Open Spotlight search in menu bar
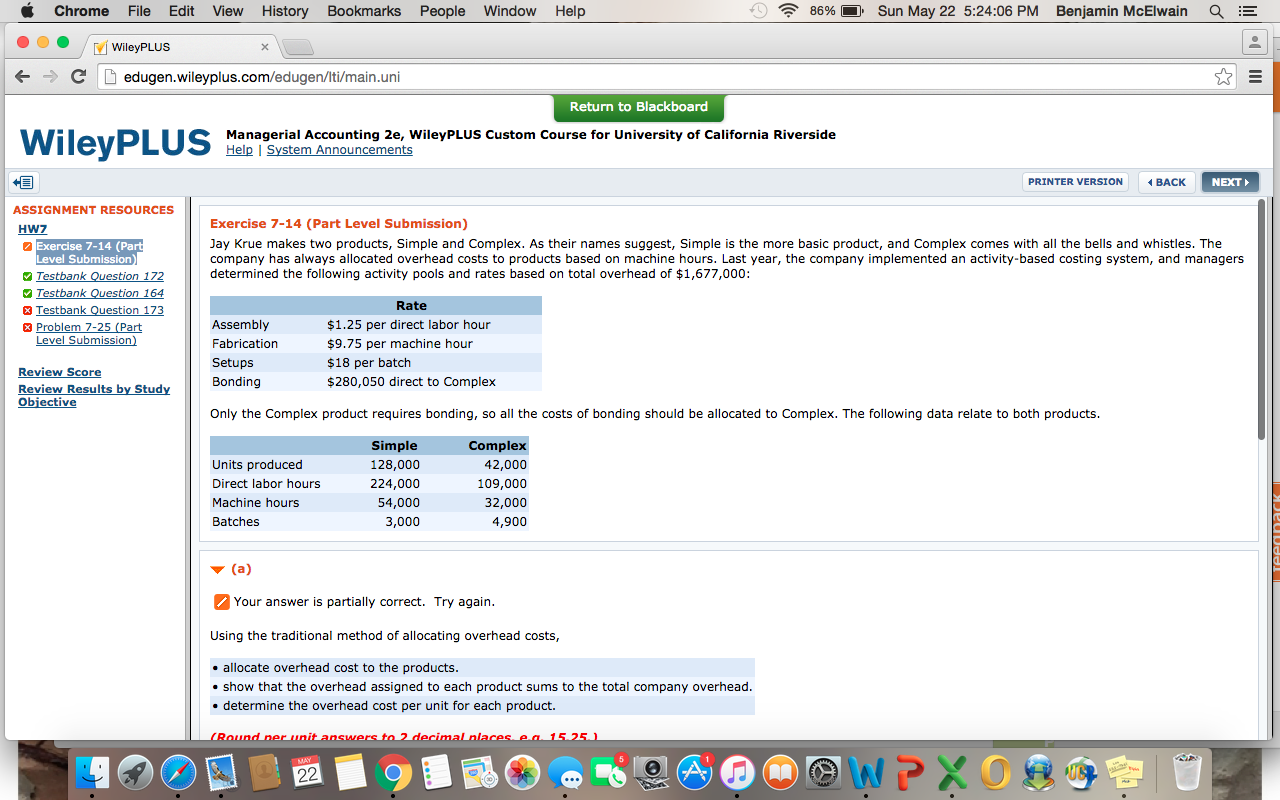1280x800 pixels. coord(1216,11)
